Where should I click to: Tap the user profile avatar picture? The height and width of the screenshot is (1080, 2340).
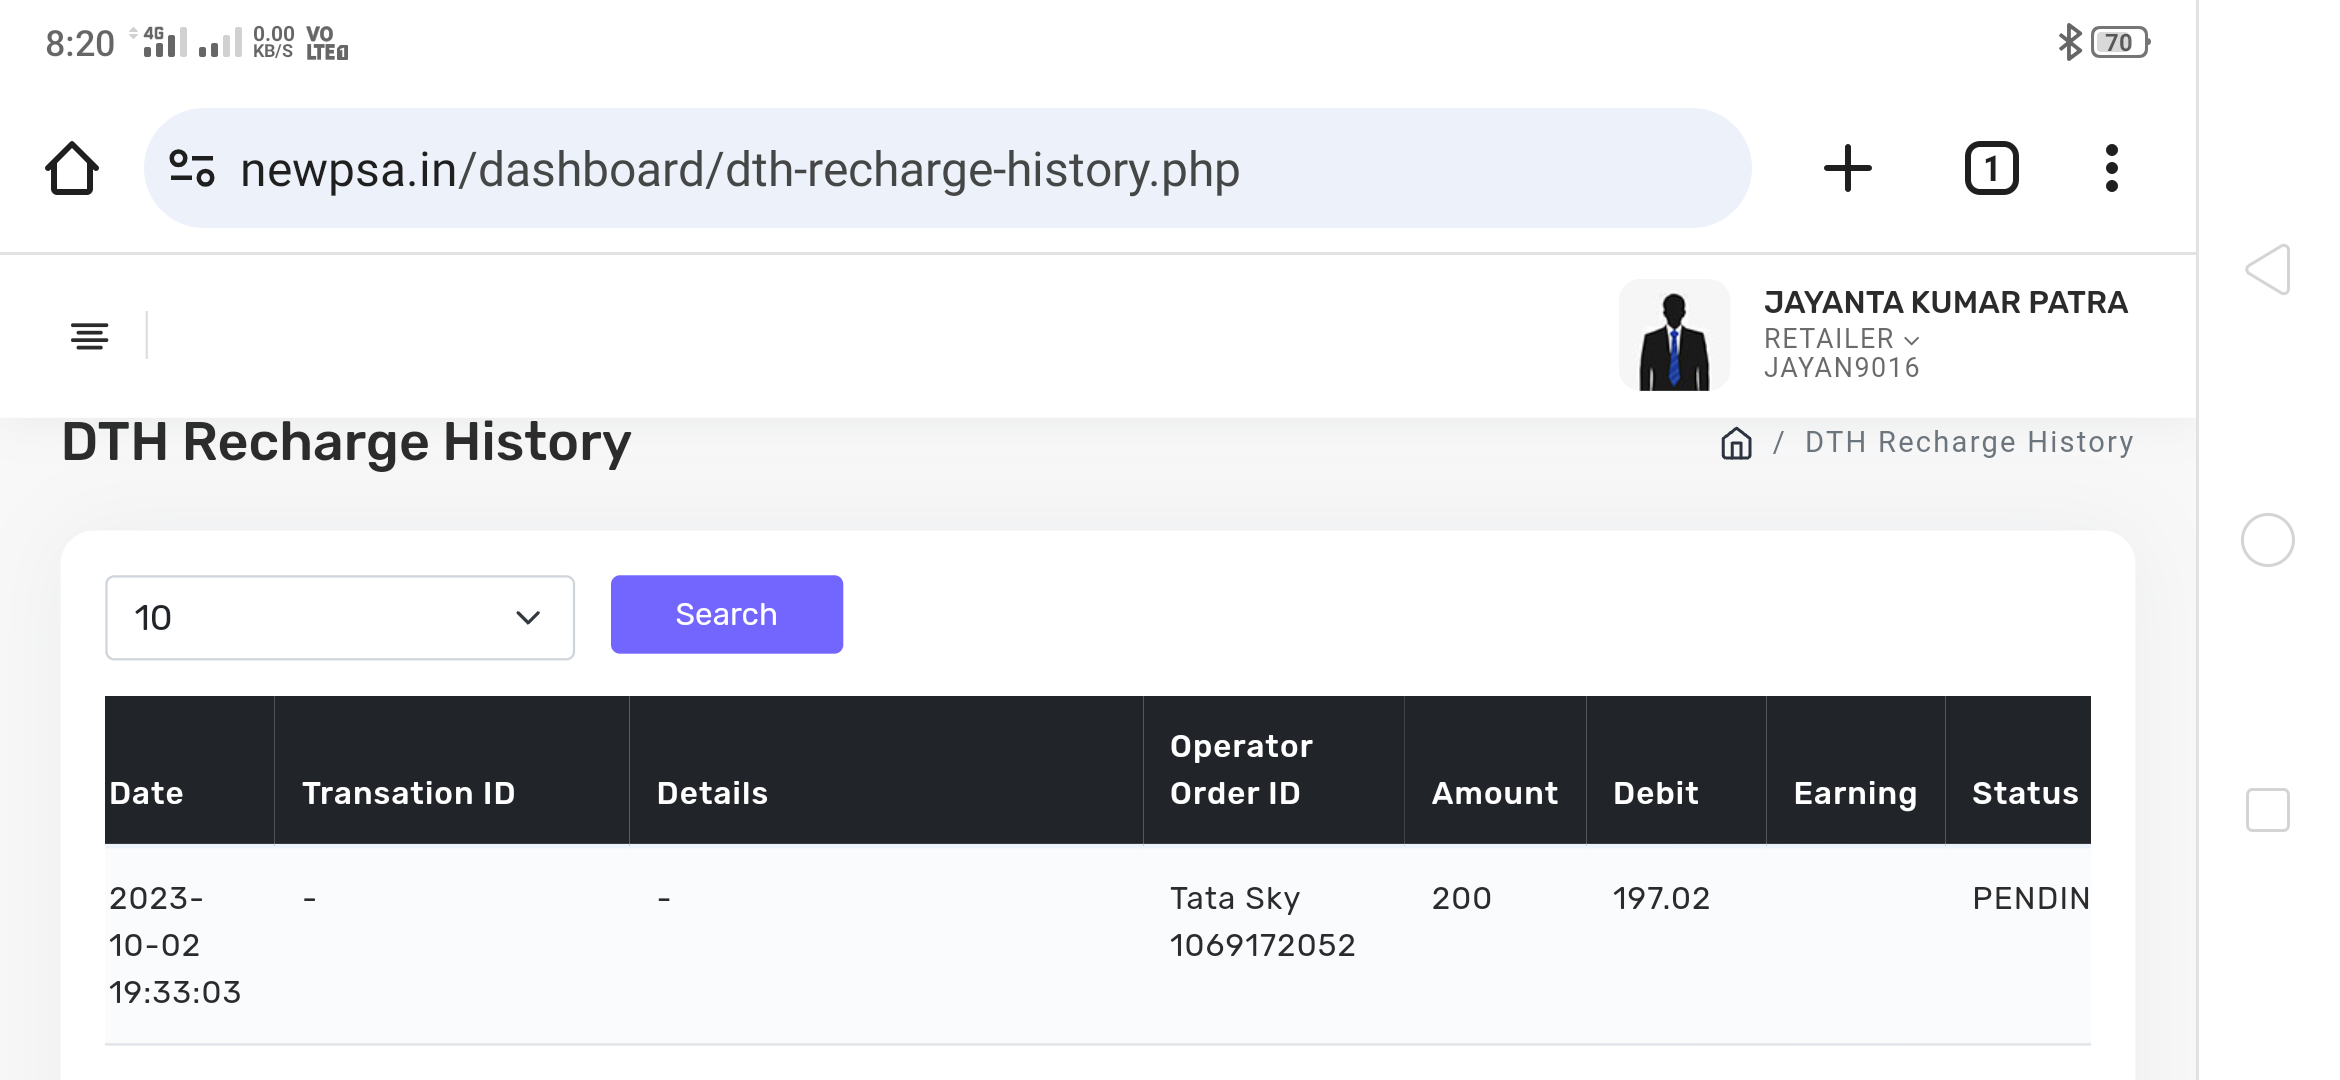click(x=1674, y=336)
